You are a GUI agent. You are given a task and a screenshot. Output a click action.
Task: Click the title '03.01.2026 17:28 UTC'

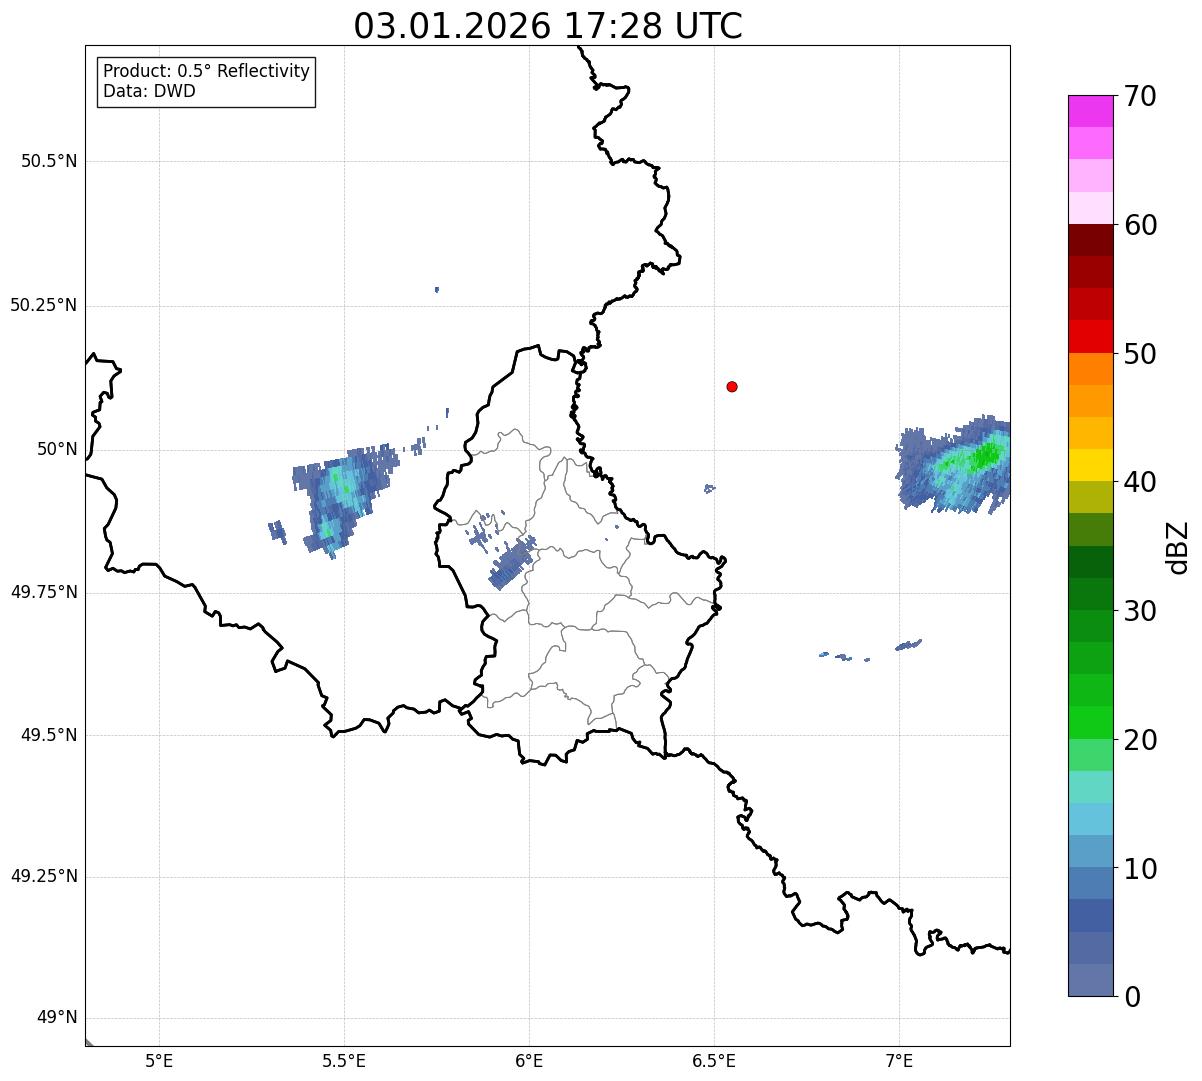pos(548,26)
